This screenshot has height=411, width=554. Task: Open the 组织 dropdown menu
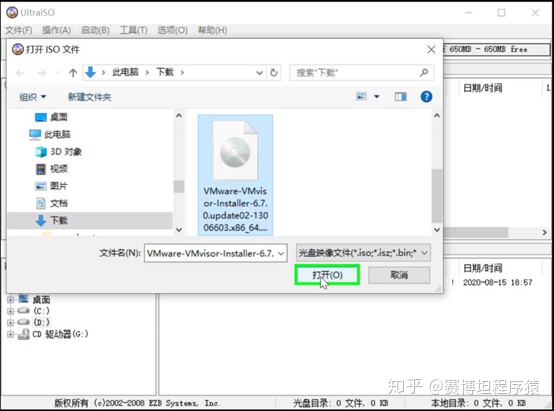33,97
